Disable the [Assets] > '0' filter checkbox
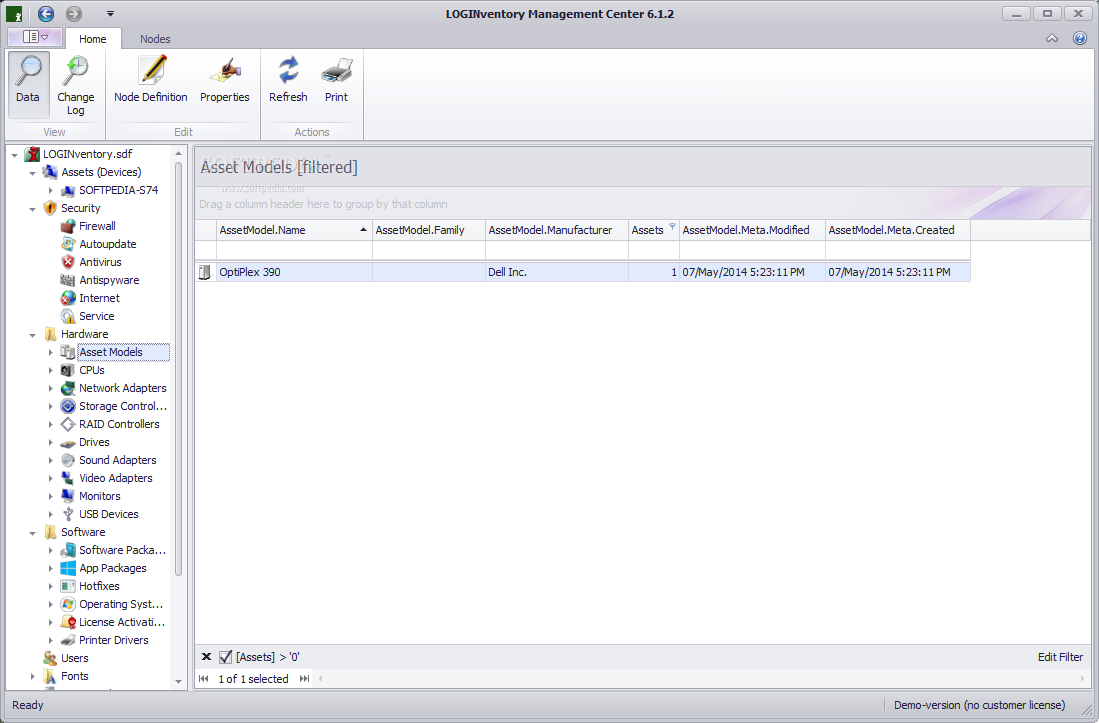The image size is (1099, 723). click(225, 657)
